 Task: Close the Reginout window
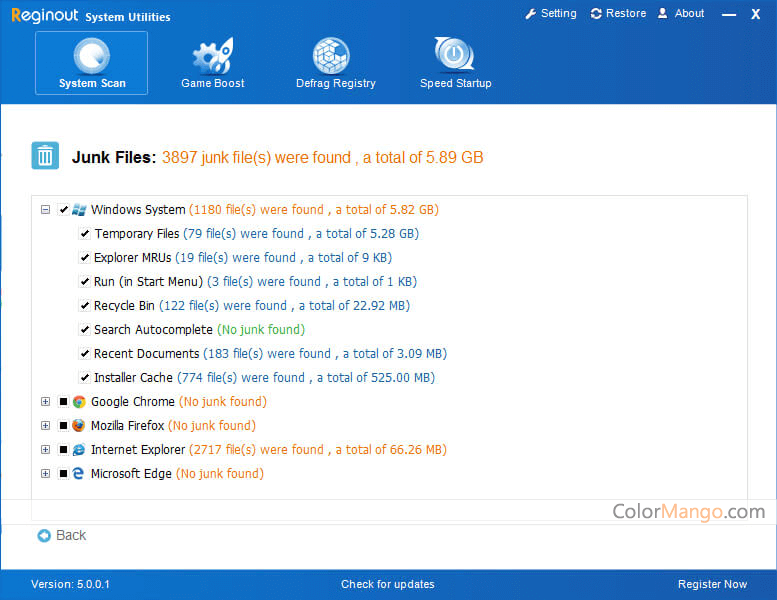pos(756,14)
